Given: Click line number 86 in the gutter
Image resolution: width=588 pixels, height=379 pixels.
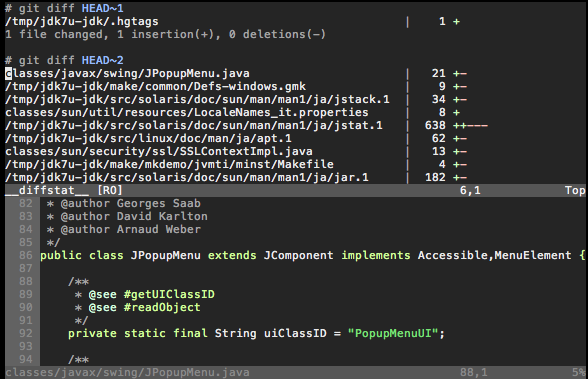Looking at the screenshot, I should coord(26,255).
